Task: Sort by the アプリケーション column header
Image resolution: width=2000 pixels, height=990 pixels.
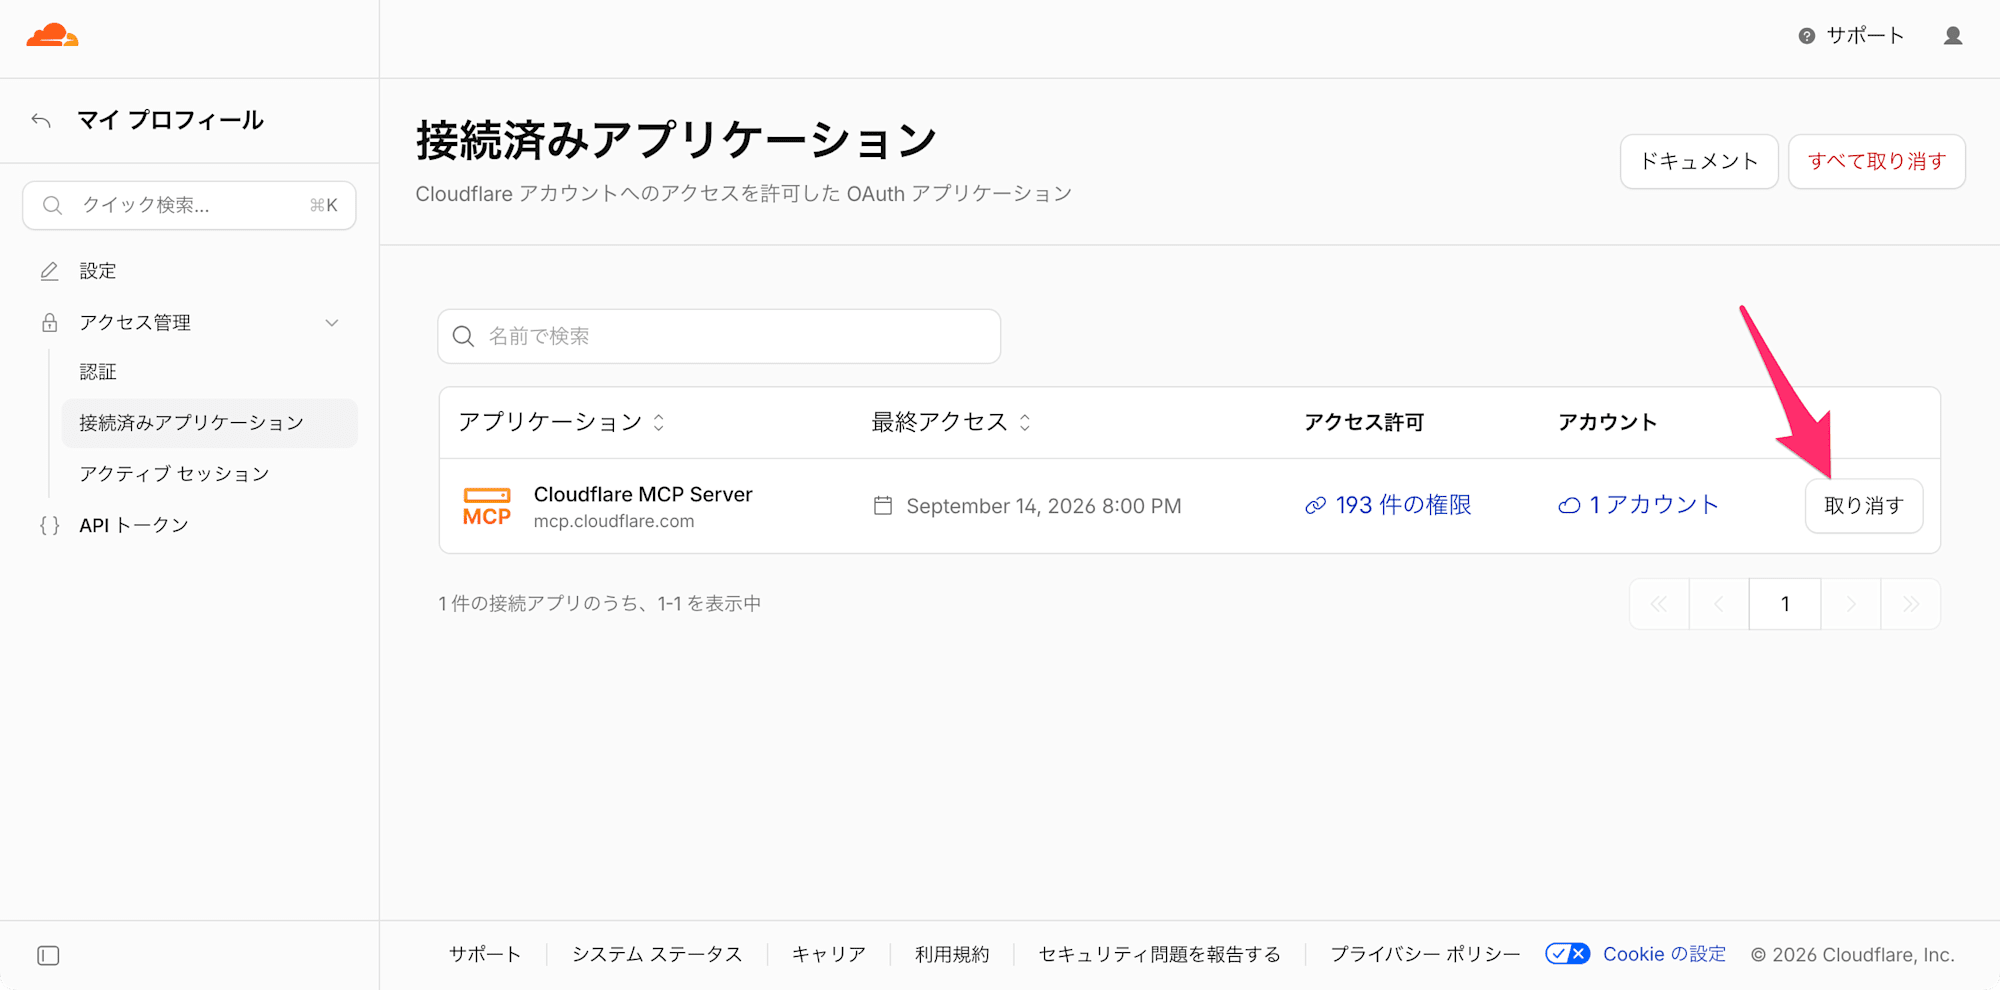Action: click(x=561, y=422)
